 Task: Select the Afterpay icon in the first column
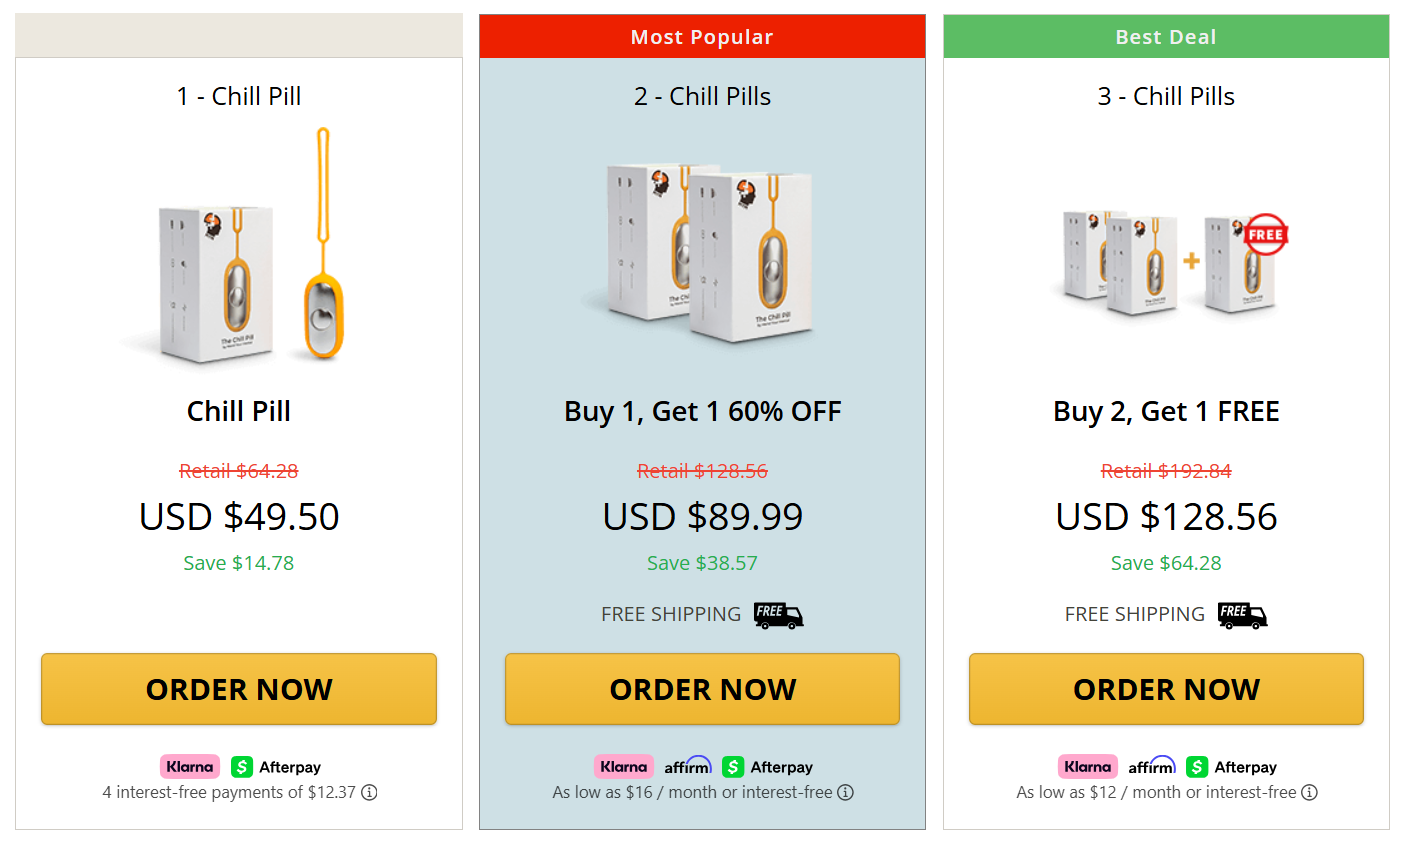click(275, 766)
